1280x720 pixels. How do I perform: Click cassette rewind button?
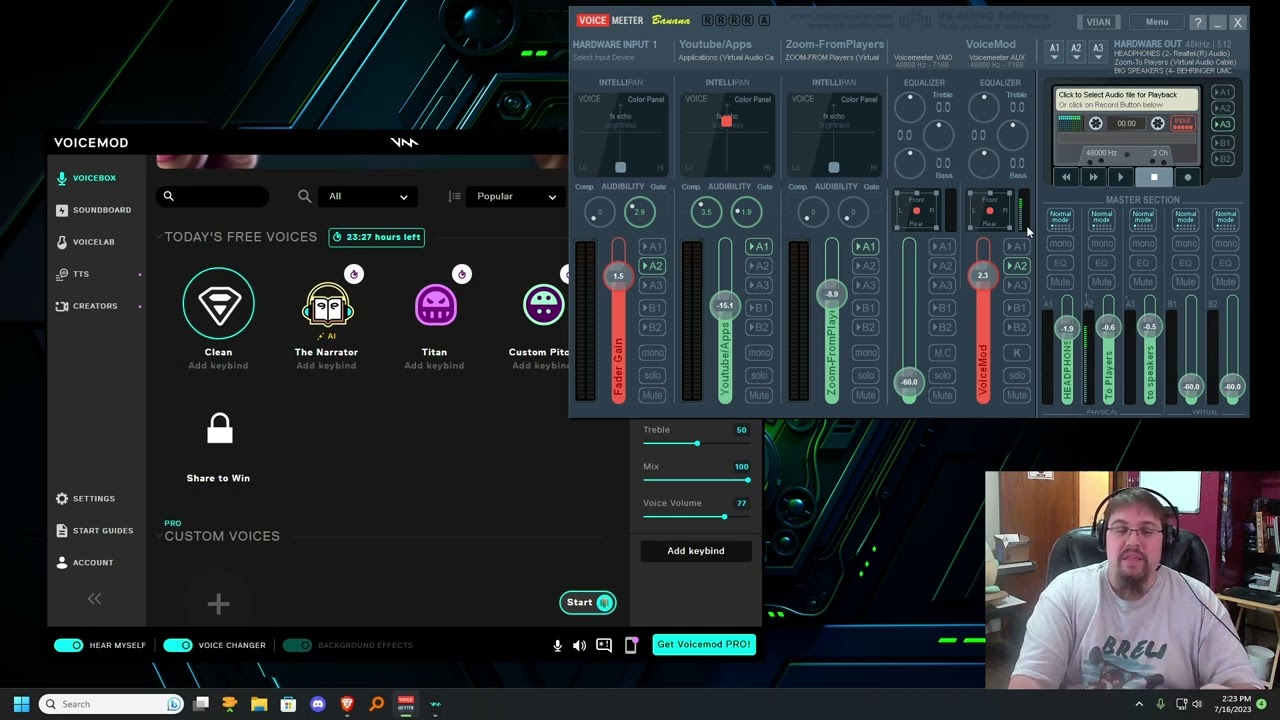click(1066, 177)
